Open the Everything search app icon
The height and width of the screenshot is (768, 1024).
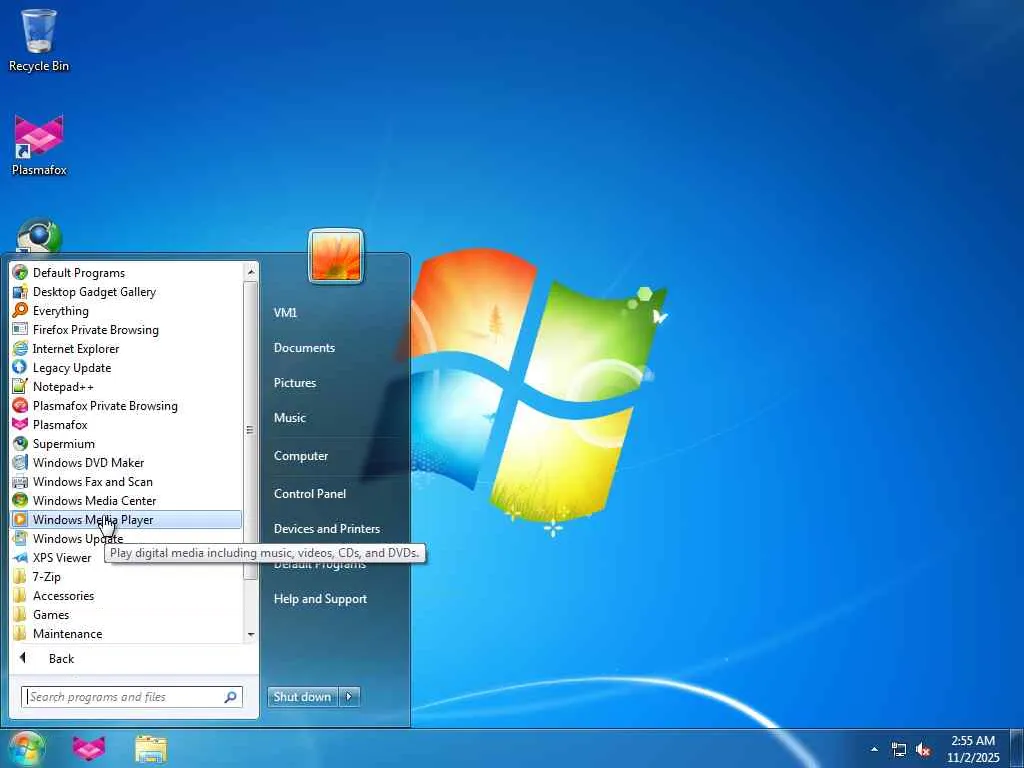point(20,310)
